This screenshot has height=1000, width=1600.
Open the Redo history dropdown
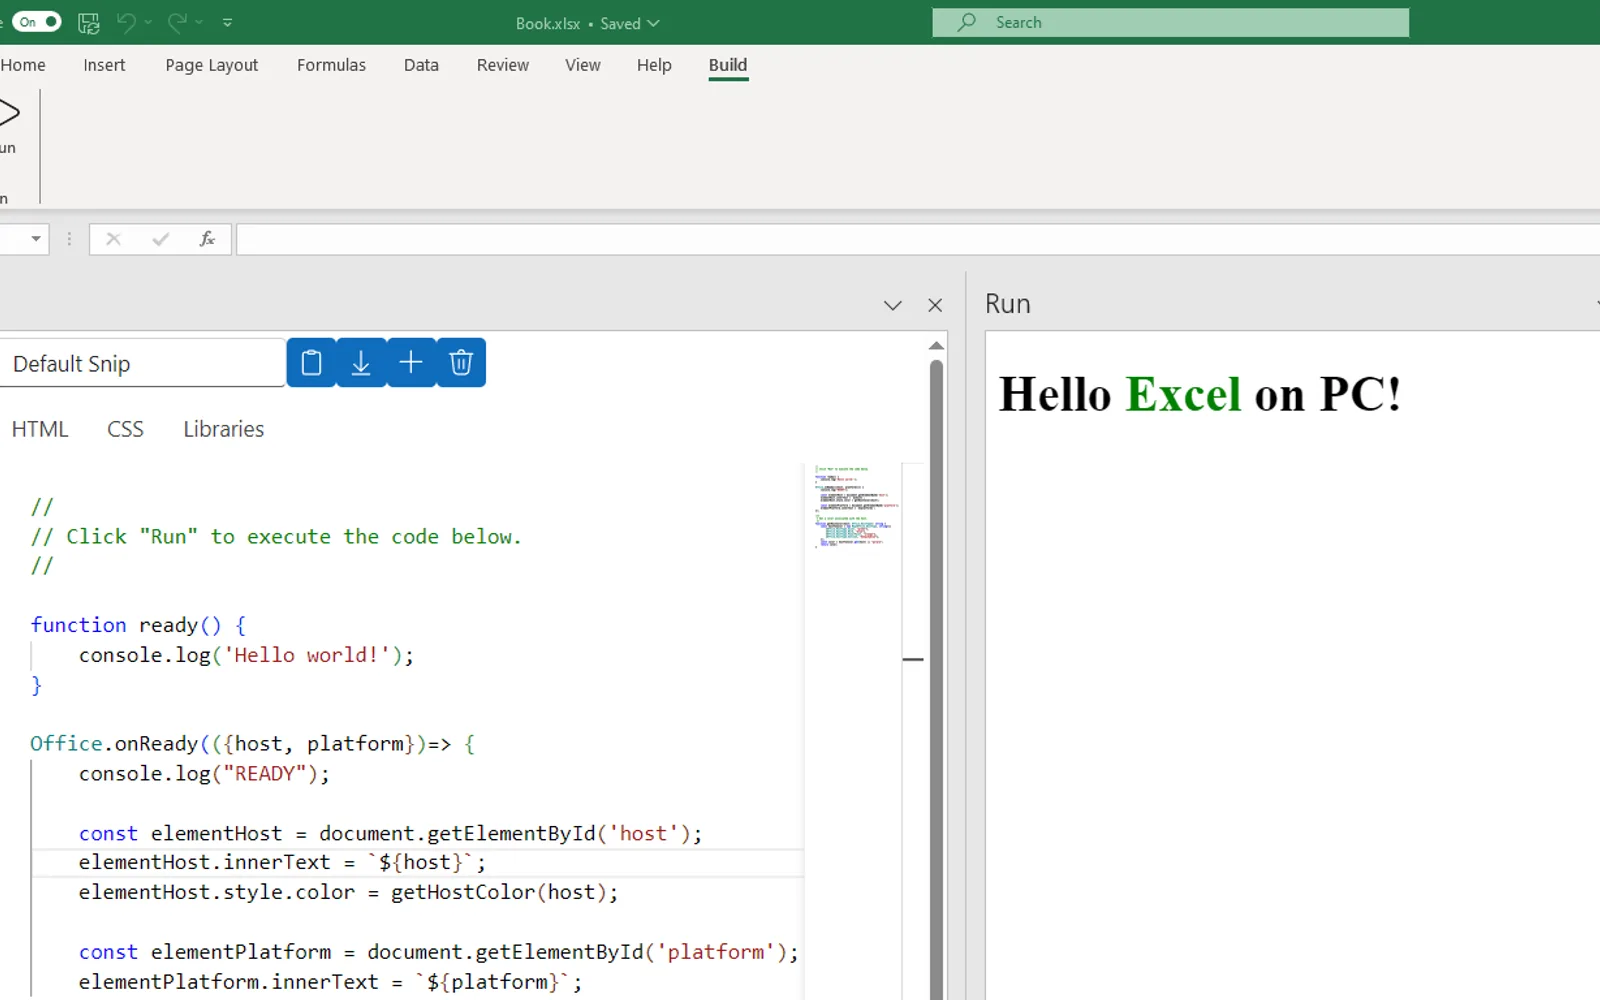pos(199,22)
